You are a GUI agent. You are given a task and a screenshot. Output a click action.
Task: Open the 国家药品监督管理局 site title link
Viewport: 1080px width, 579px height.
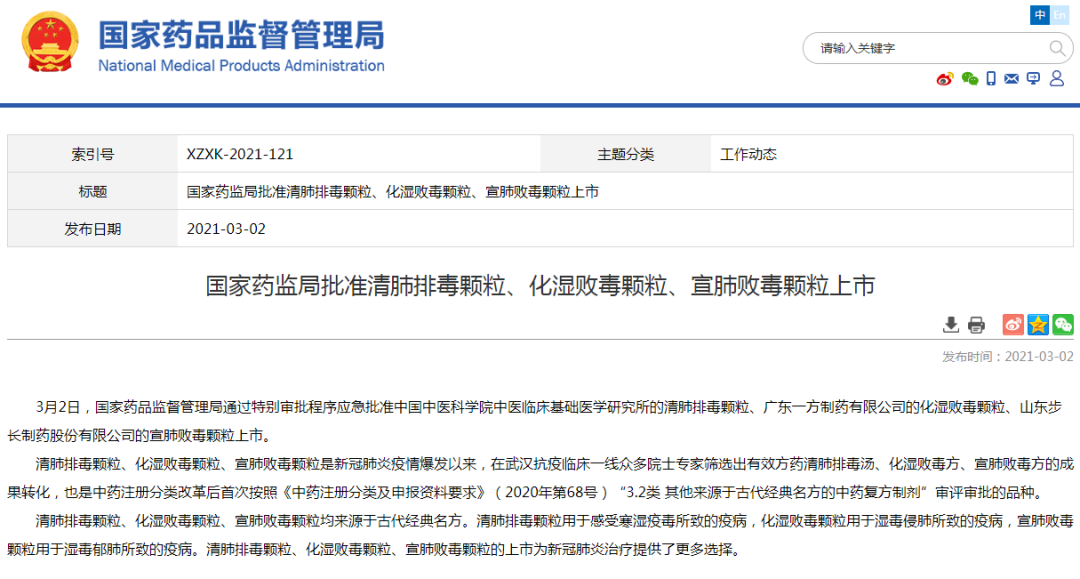pos(241,35)
